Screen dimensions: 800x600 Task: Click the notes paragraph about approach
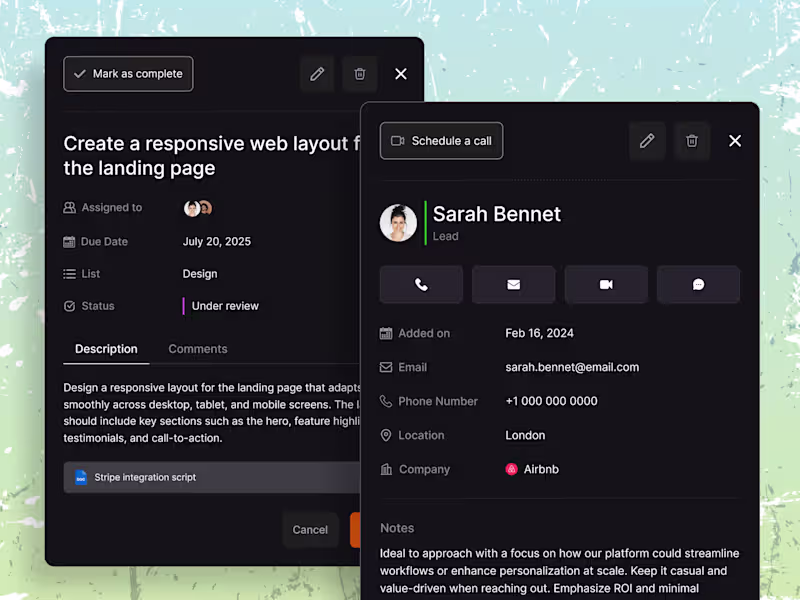pyautogui.click(x=560, y=571)
